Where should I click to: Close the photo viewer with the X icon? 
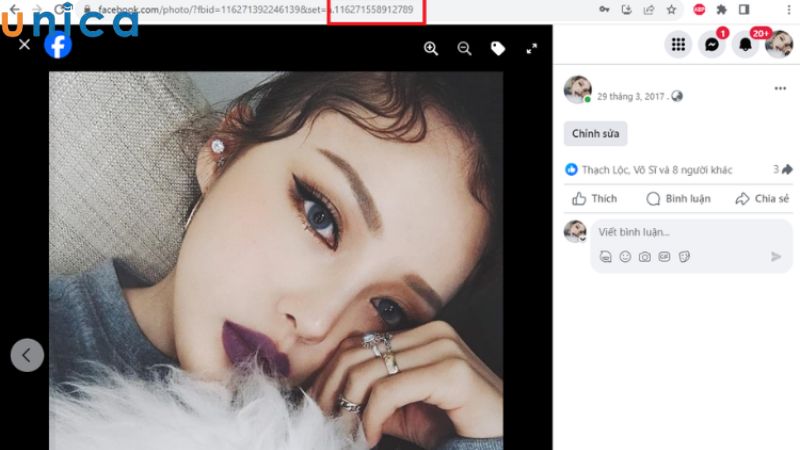pos(24,44)
